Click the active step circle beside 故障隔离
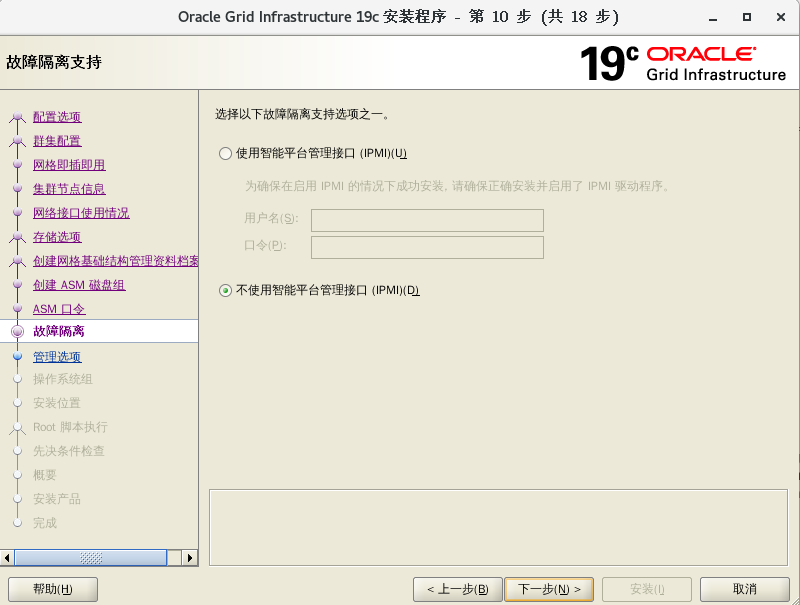Image resolution: width=800 pixels, height=605 pixels. click(17, 332)
